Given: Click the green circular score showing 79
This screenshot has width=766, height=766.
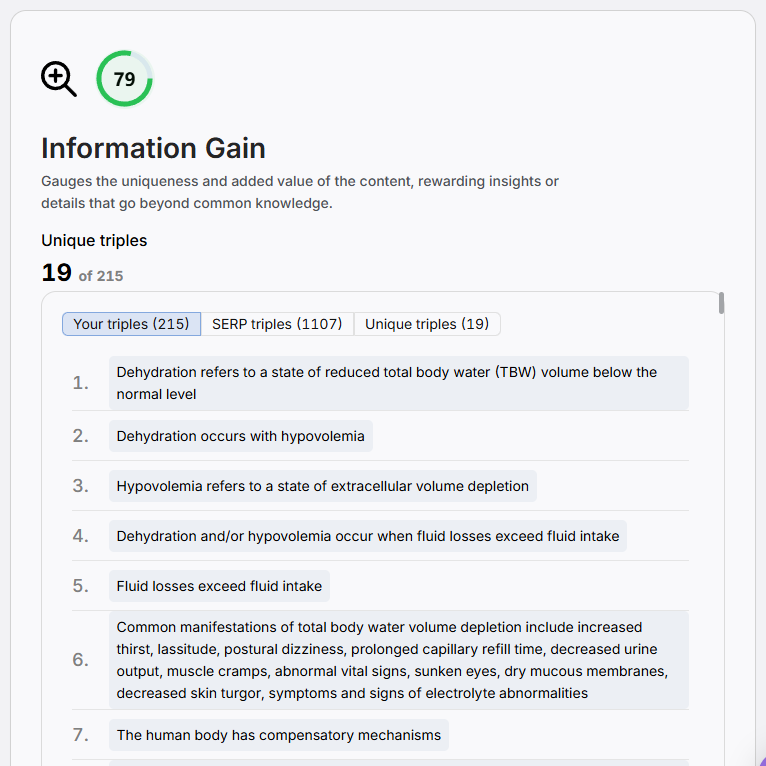Looking at the screenshot, I should click(x=124, y=78).
